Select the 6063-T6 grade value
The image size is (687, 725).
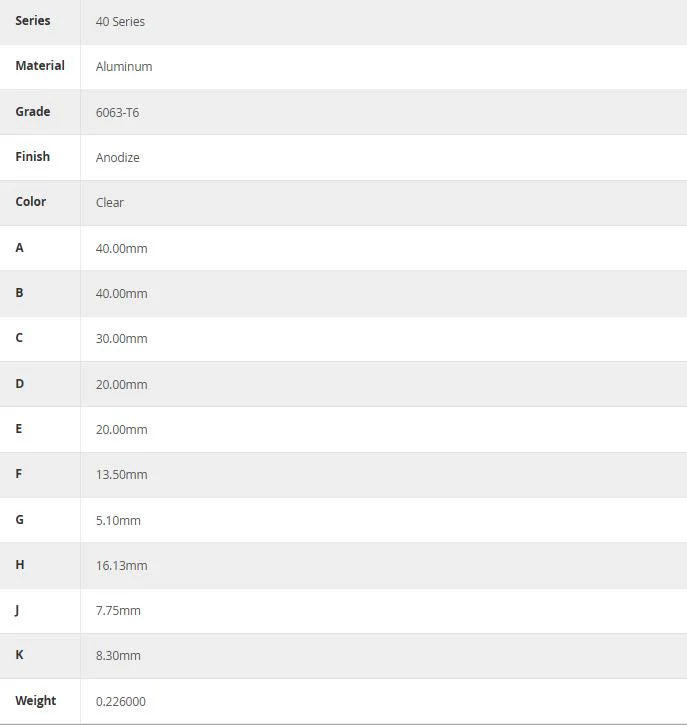tap(117, 112)
